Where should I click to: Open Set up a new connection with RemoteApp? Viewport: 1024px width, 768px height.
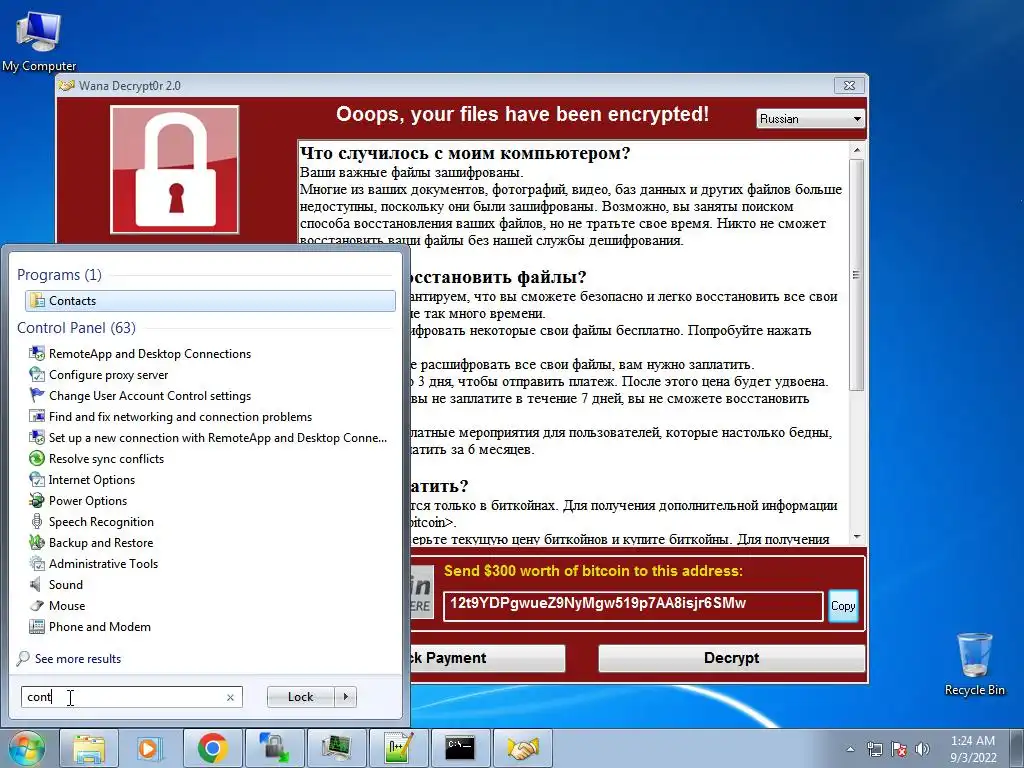point(217,438)
